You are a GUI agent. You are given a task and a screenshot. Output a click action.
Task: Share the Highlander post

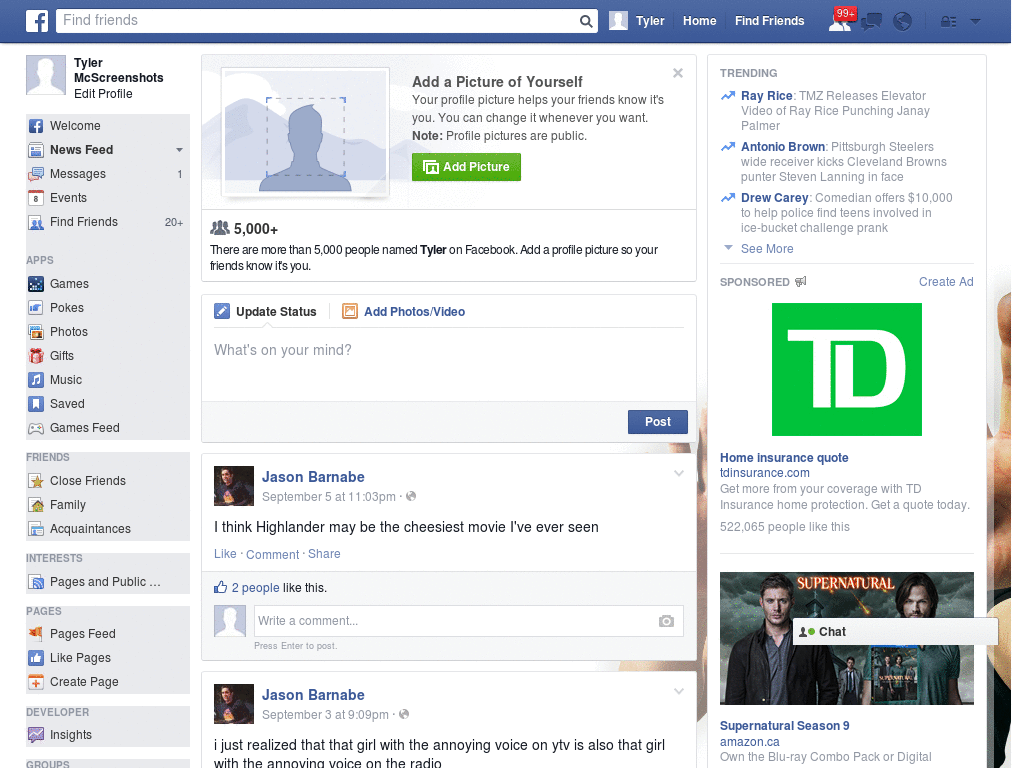tap(324, 554)
